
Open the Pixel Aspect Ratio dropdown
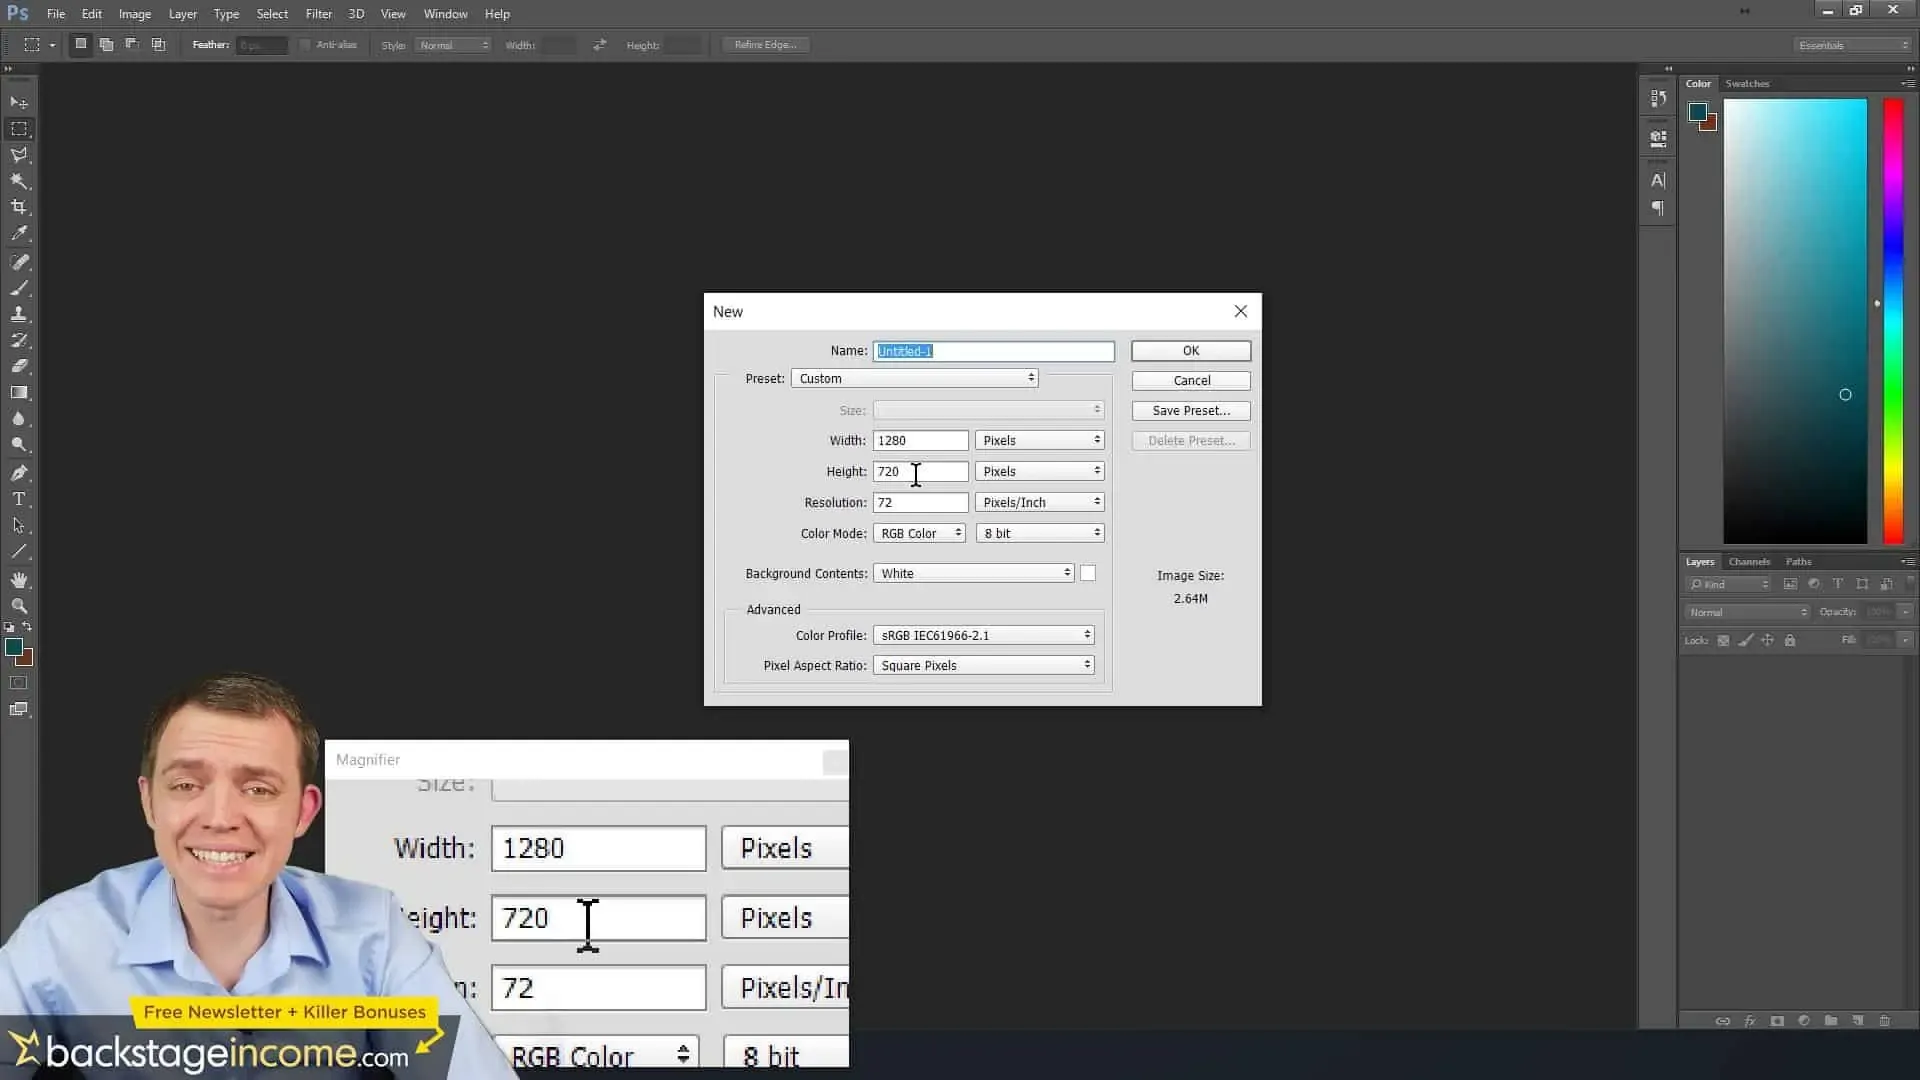[982, 664]
